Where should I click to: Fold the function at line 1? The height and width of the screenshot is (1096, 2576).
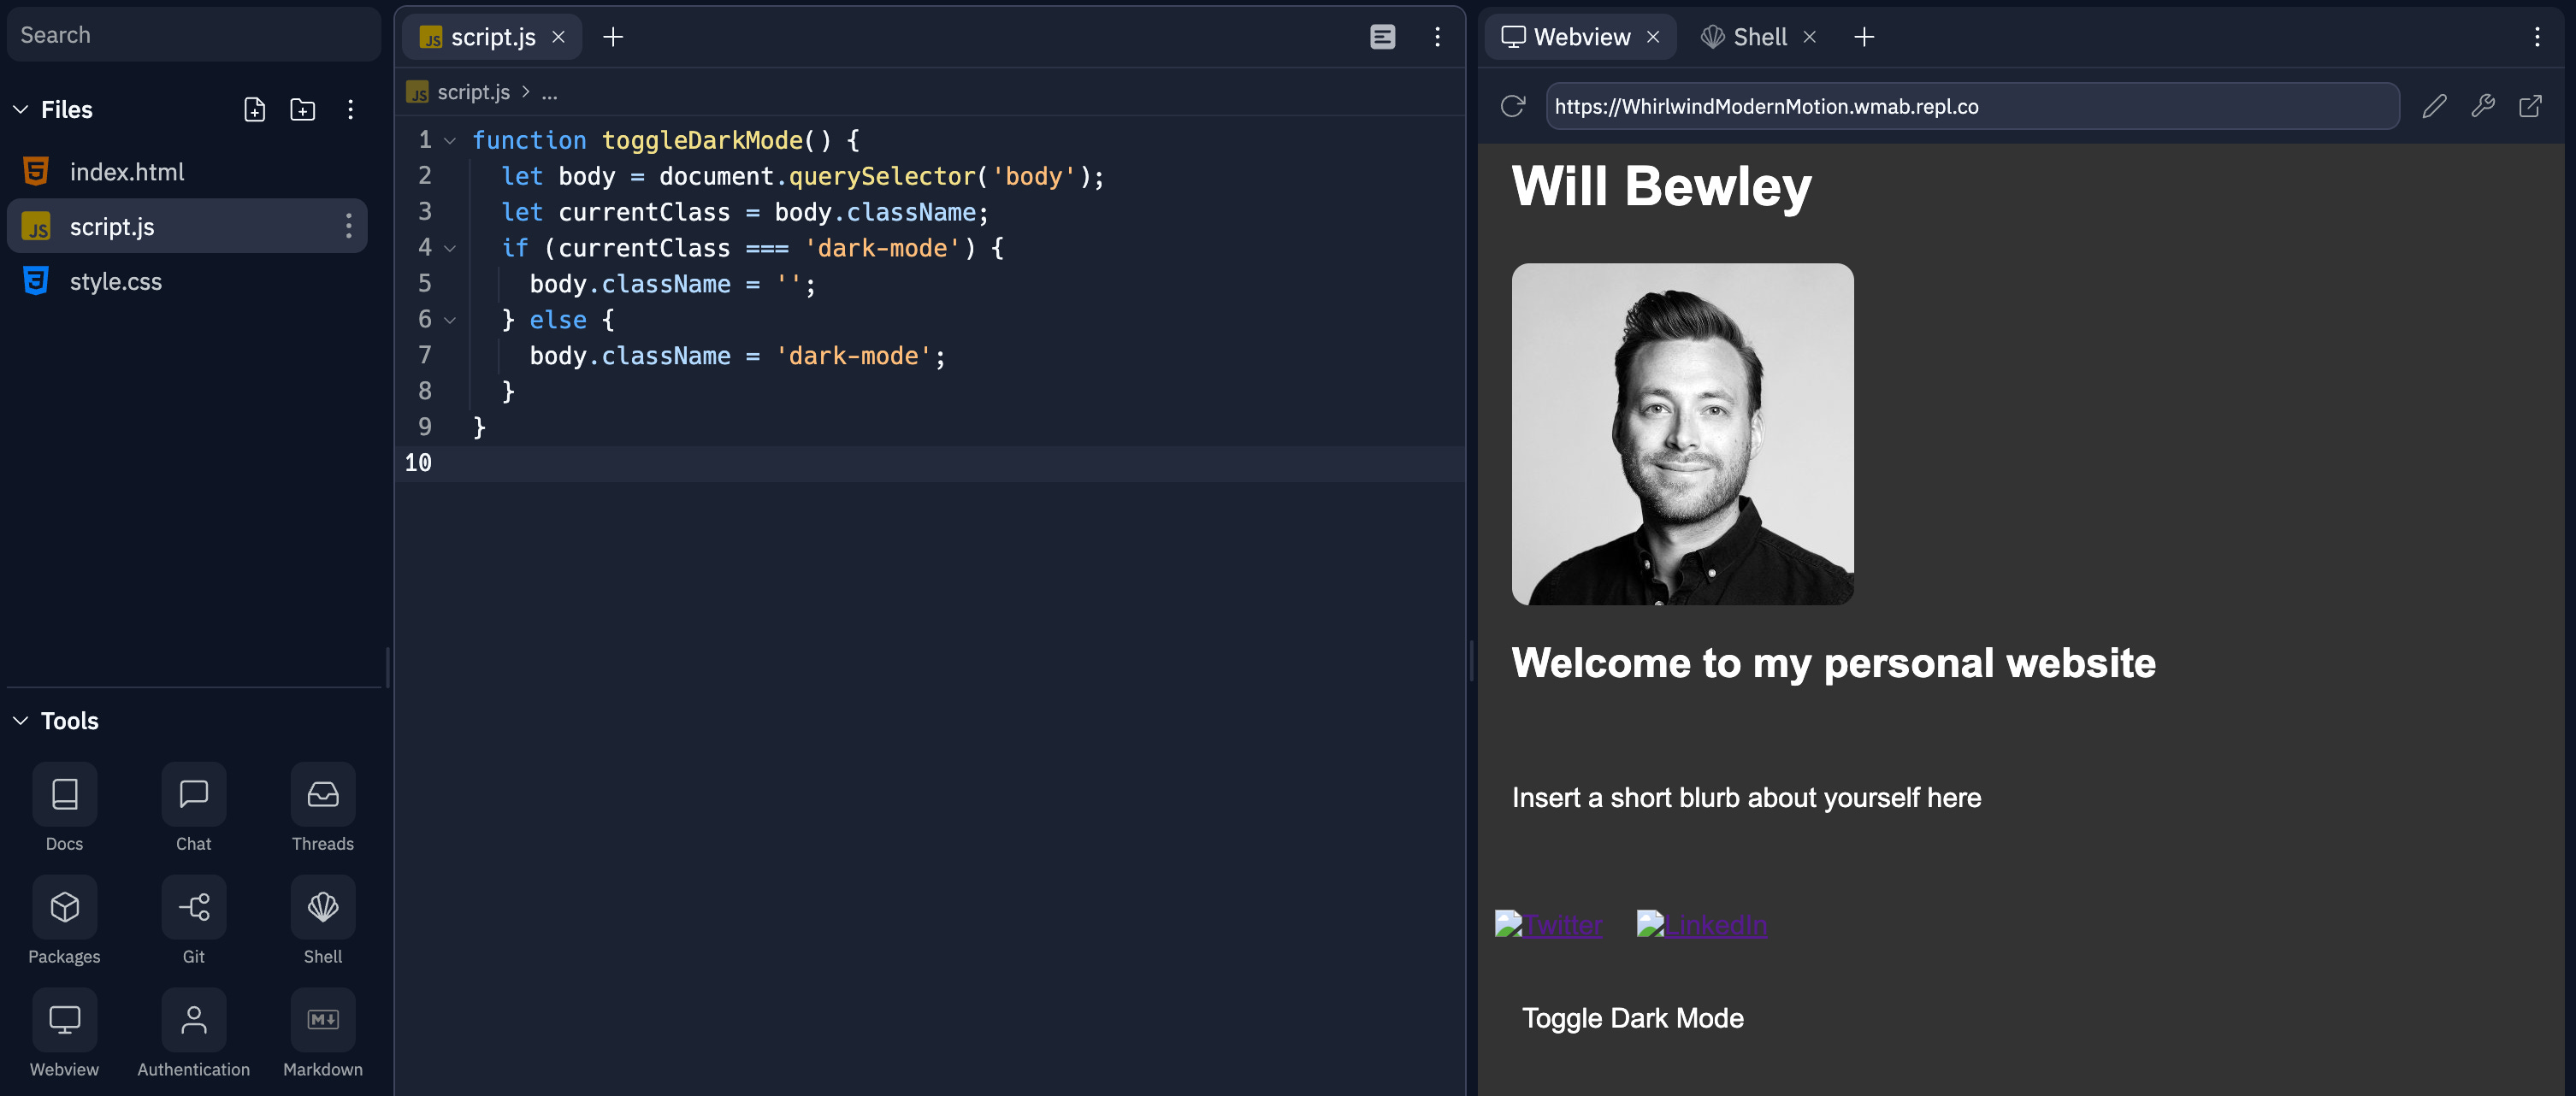point(450,141)
